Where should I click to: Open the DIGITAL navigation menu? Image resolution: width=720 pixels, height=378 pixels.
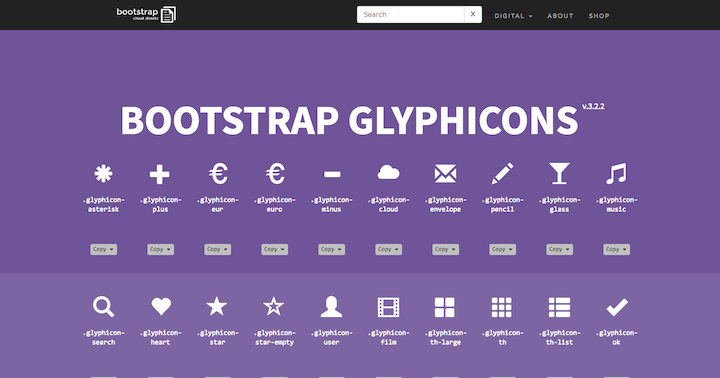pyautogui.click(x=513, y=16)
